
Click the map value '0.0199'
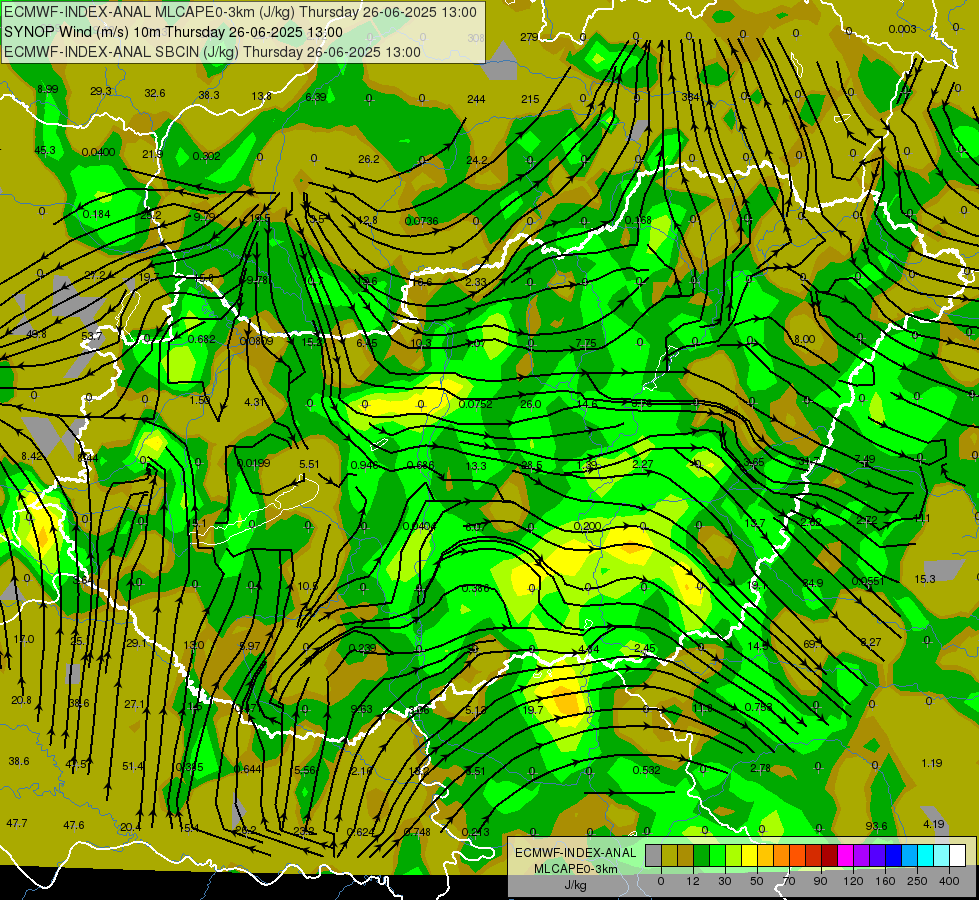pyautogui.click(x=253, y=463)
